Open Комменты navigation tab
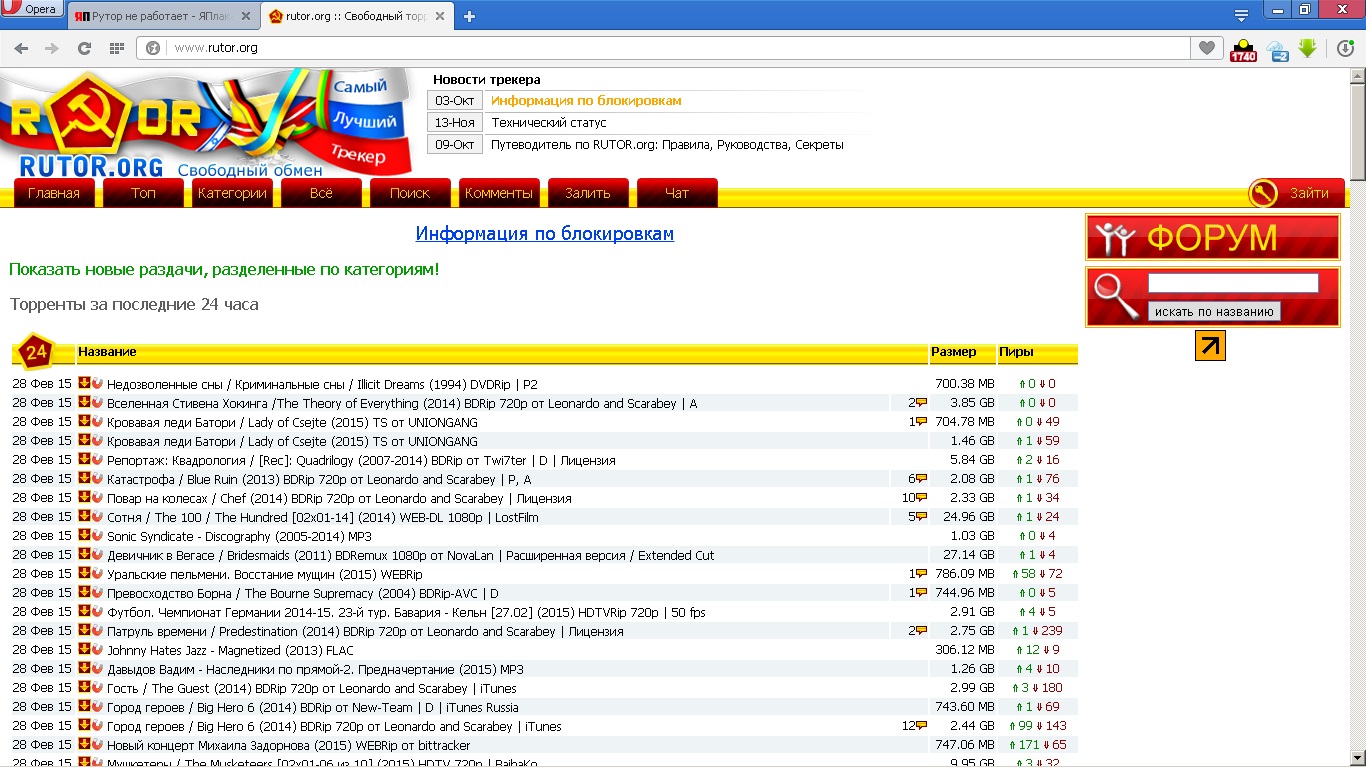 [499, 193]
